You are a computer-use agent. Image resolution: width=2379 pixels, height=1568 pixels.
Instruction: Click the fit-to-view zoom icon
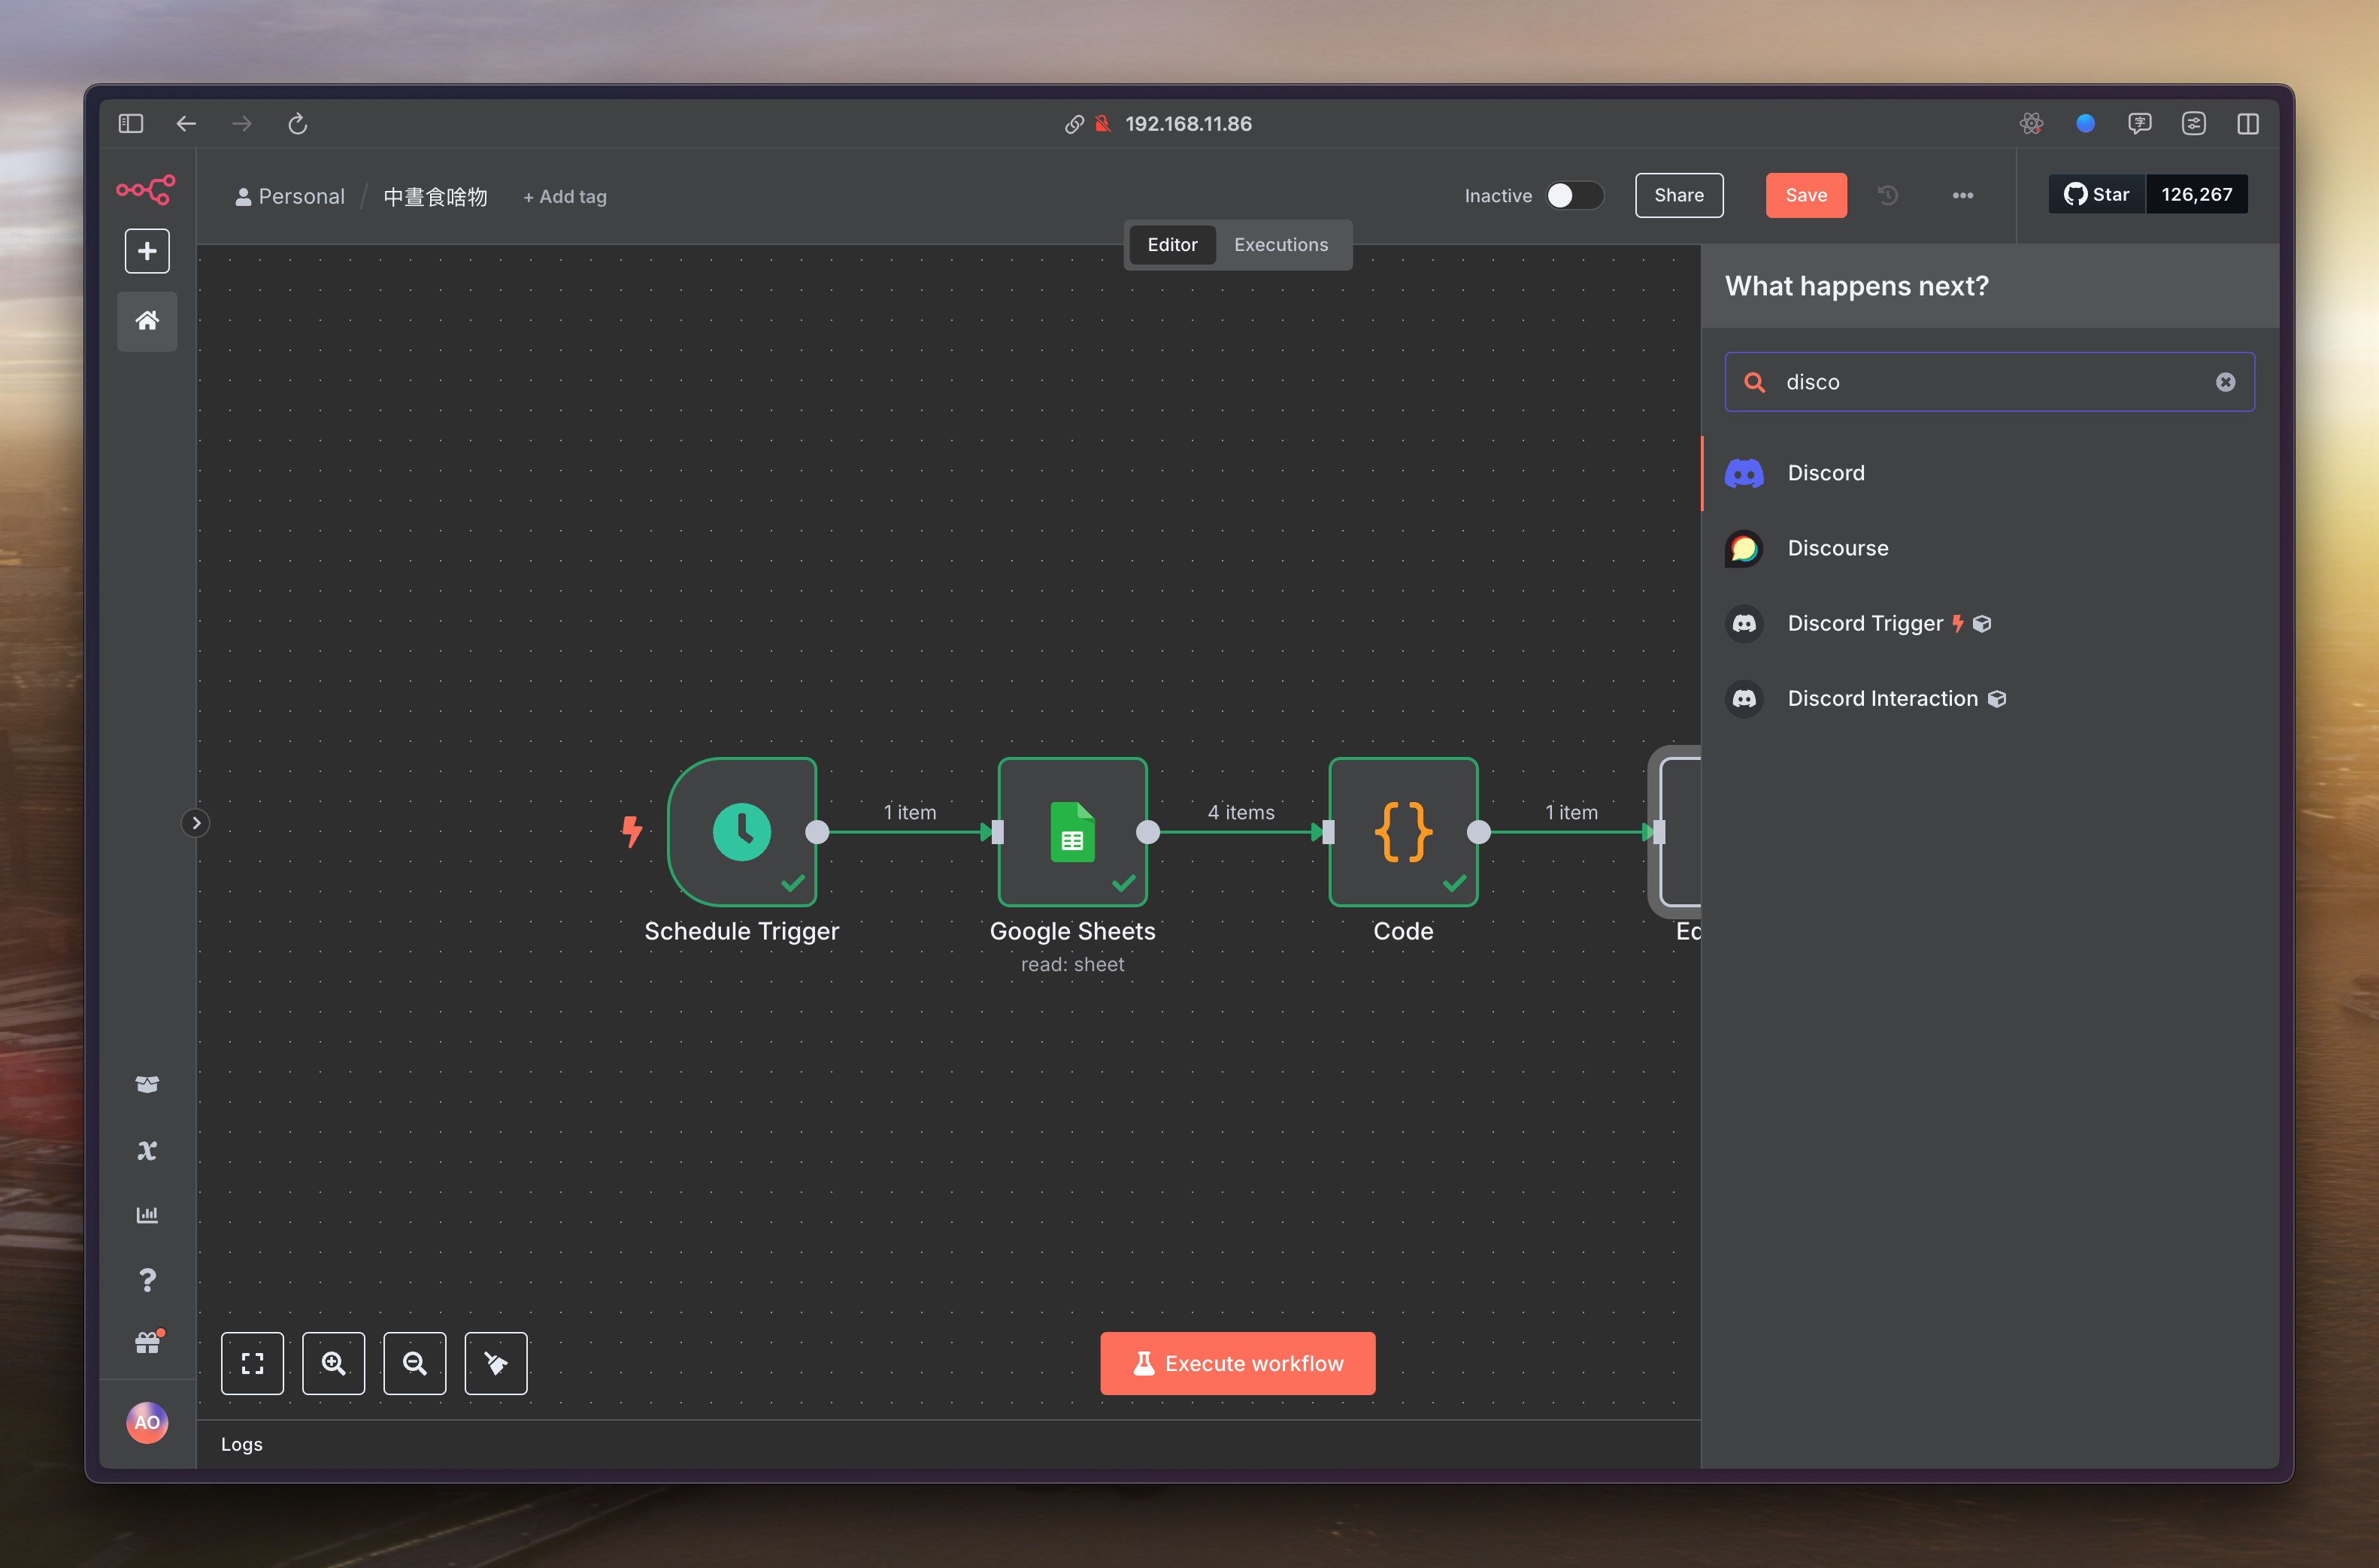pos(252,1363)
